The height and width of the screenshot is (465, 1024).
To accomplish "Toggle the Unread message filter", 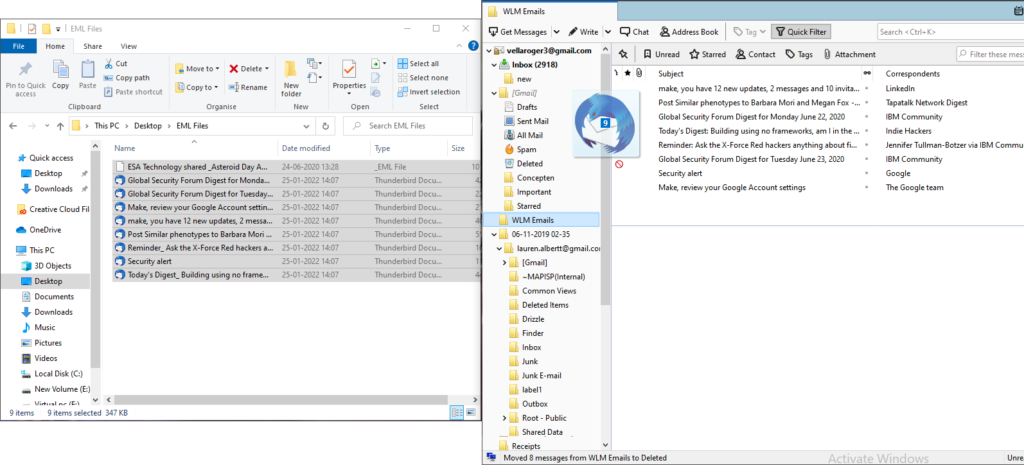I will coord(661,54).
